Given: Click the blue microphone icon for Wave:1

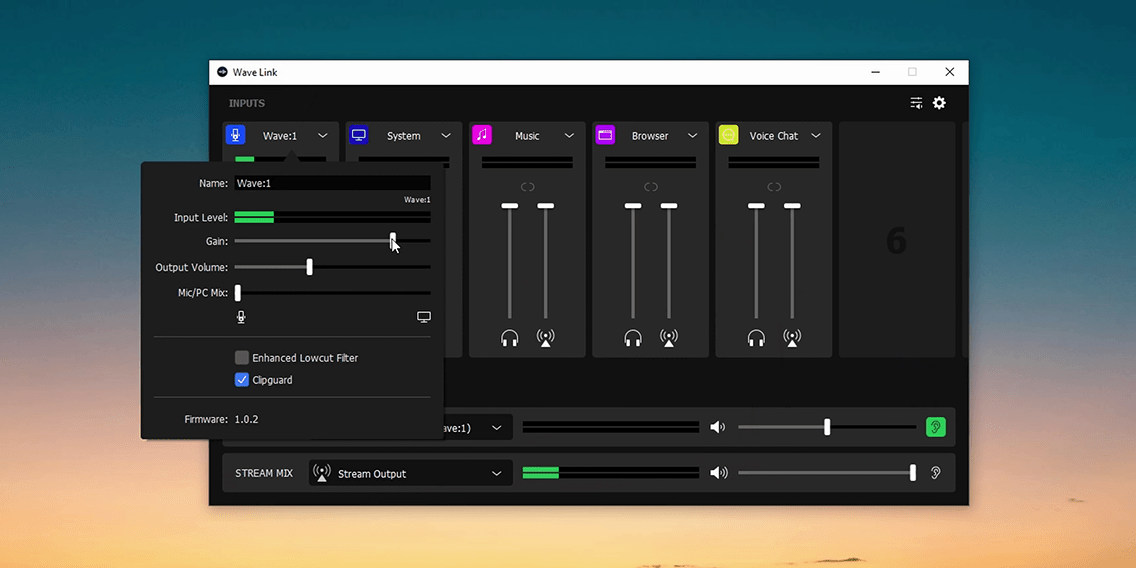Looking at the screenshot, I should tap(235, 135).
